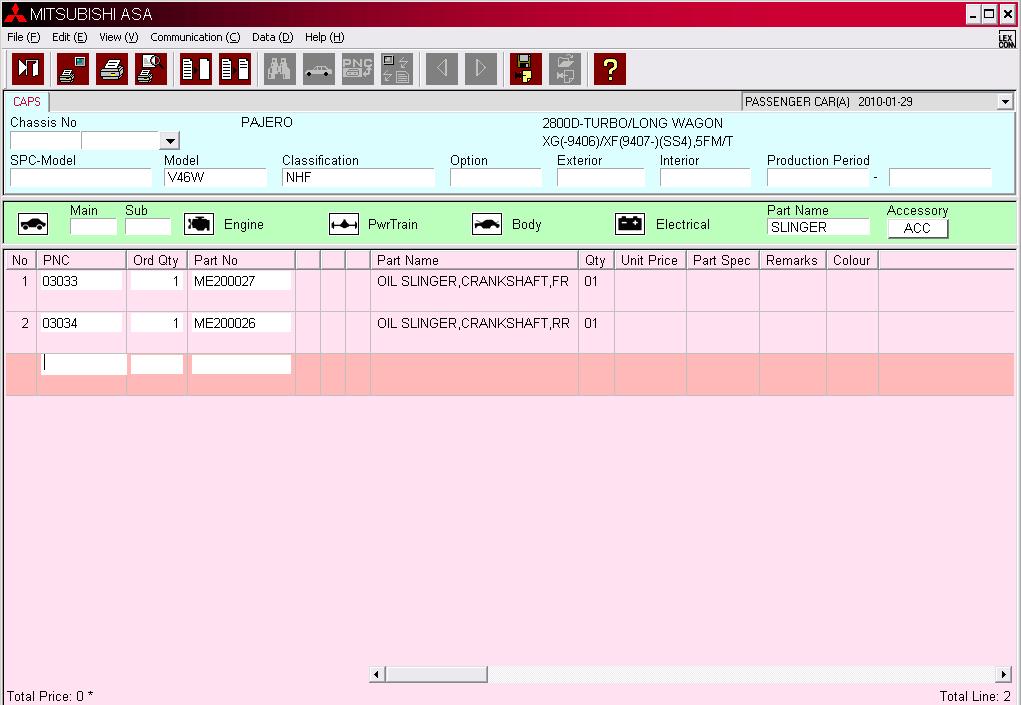Click the Classification NHF input field

click(x=358, y=178)
